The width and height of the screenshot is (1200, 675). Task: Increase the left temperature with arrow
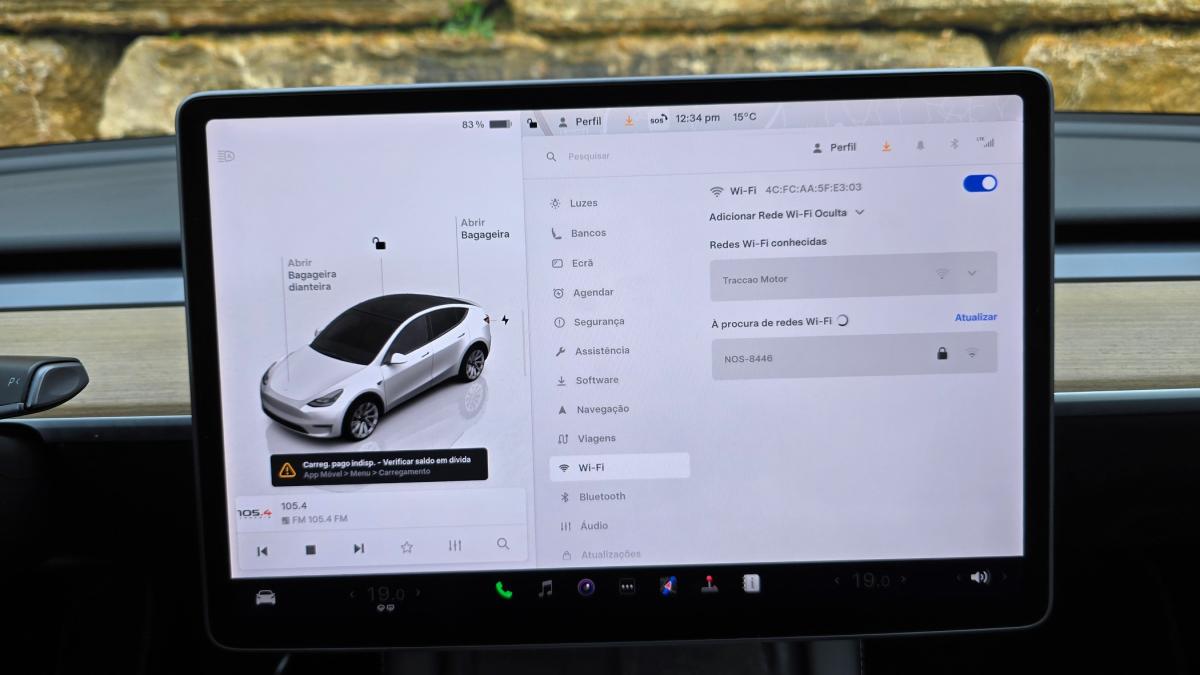[x=417, y=592]
